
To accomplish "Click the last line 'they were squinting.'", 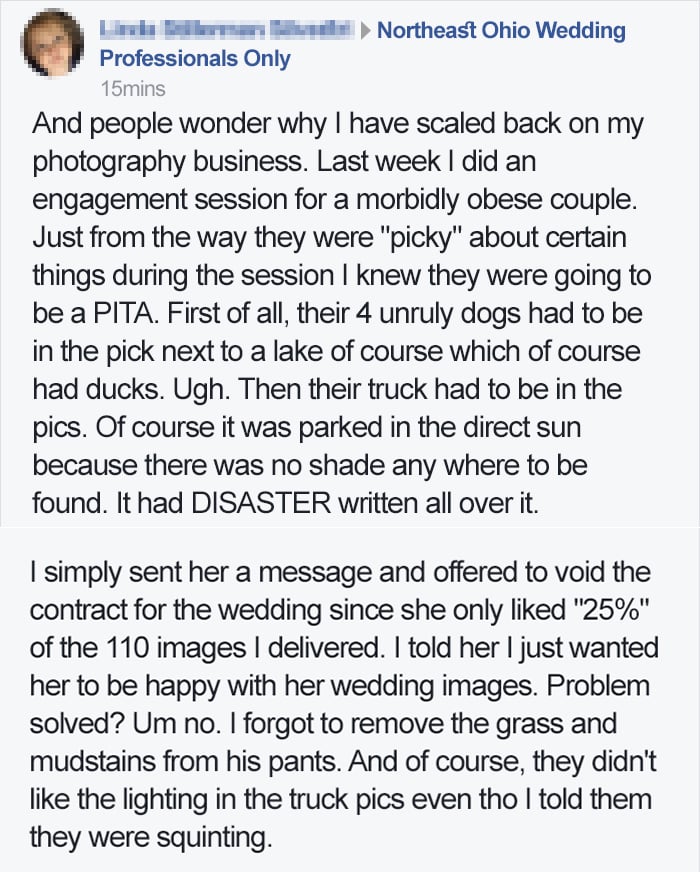I will click(x=151, y=838).
